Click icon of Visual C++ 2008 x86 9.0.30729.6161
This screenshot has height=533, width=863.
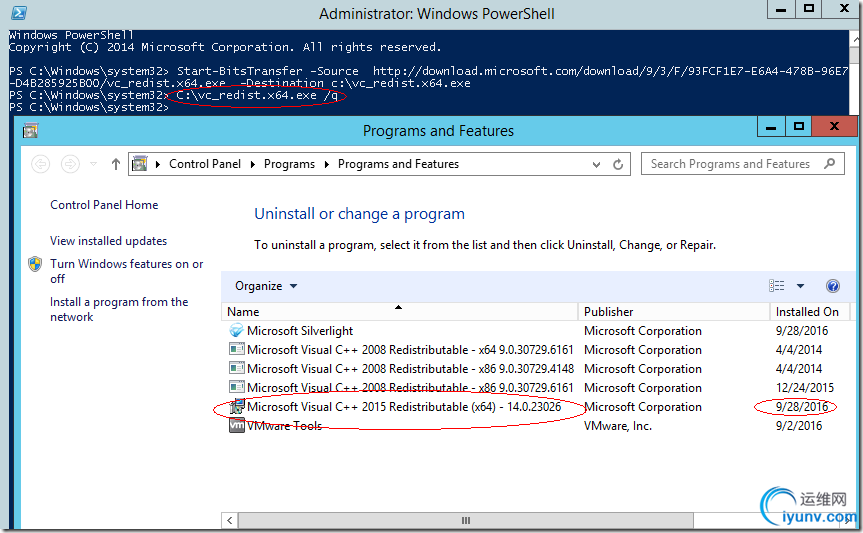click(237, 387)
